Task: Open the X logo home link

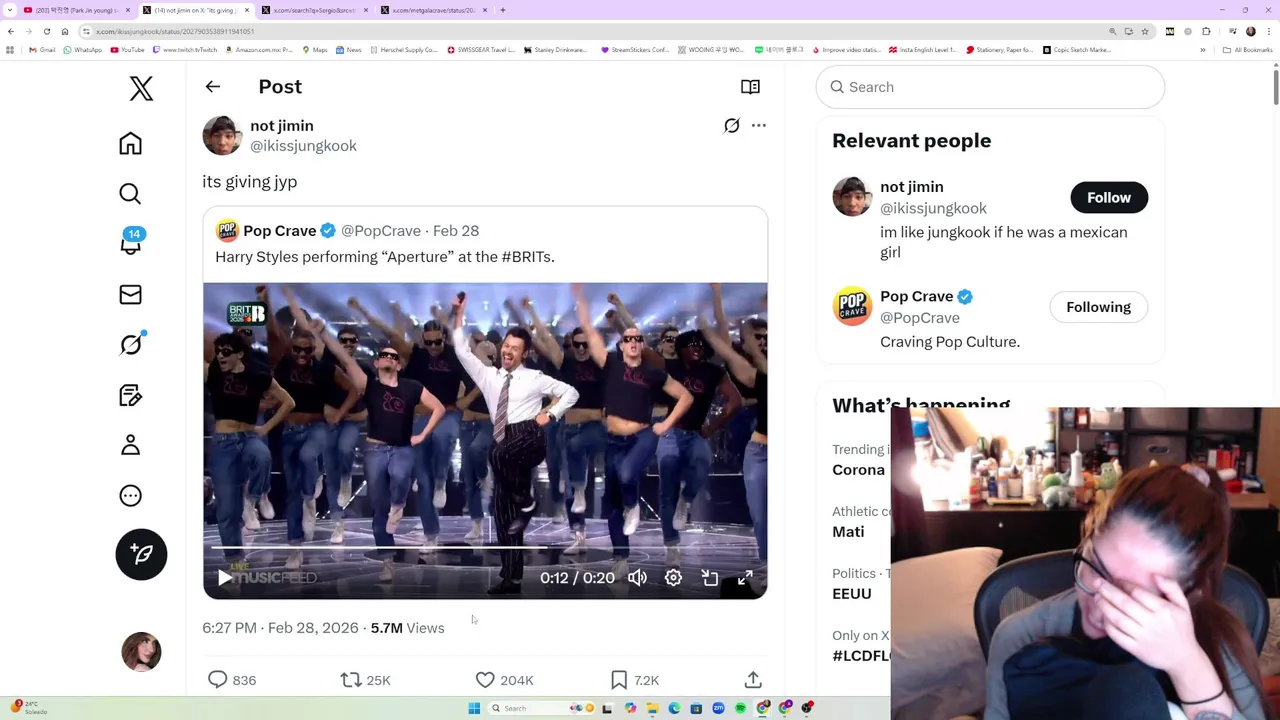Action: [x=141, y=88]
